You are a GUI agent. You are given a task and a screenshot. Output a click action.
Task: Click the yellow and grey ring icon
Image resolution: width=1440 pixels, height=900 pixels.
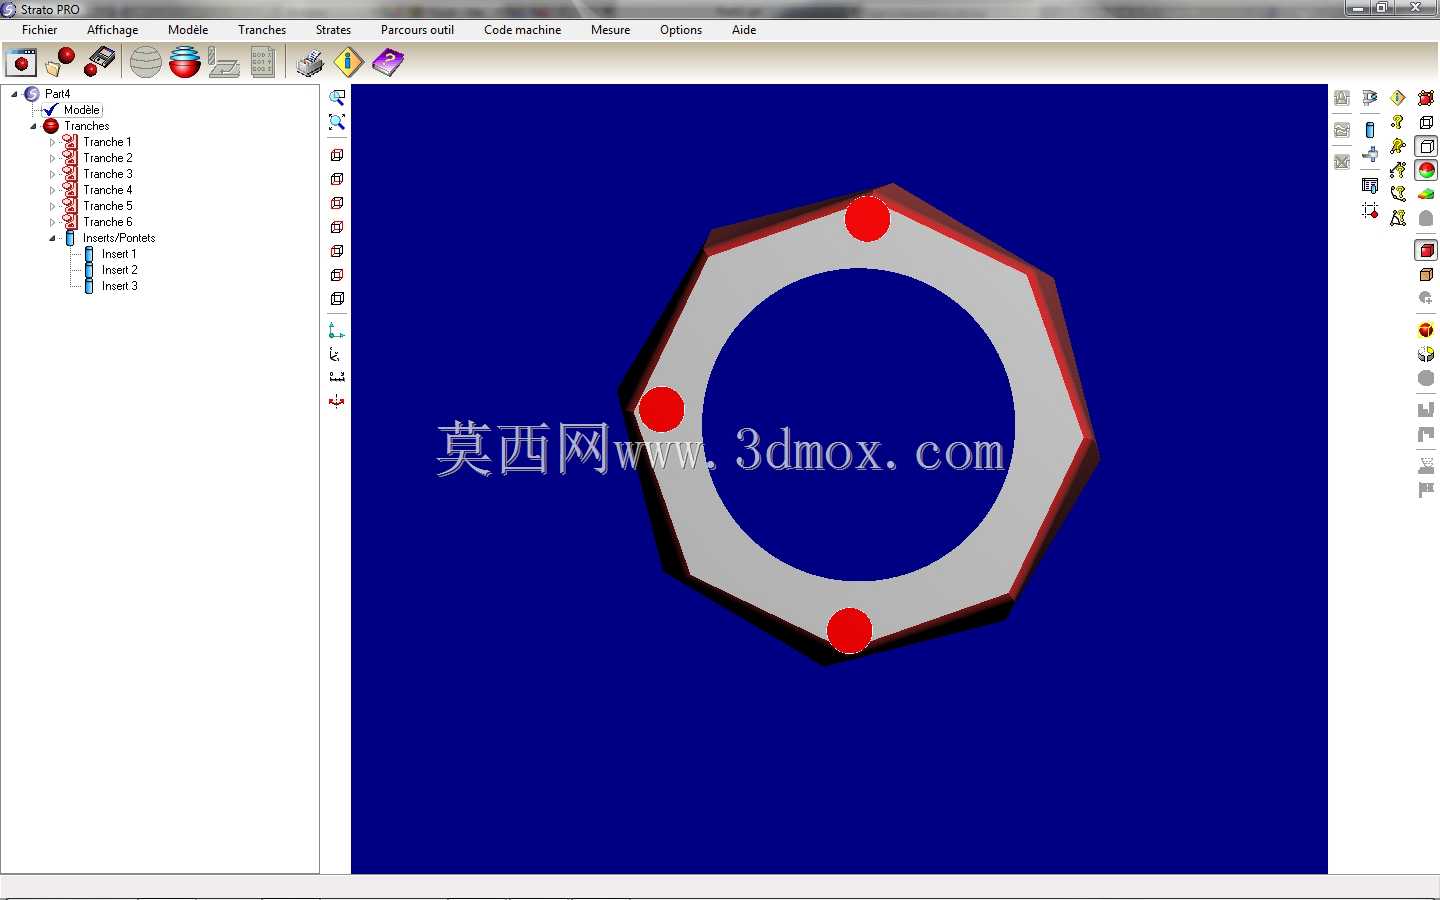1426,354
